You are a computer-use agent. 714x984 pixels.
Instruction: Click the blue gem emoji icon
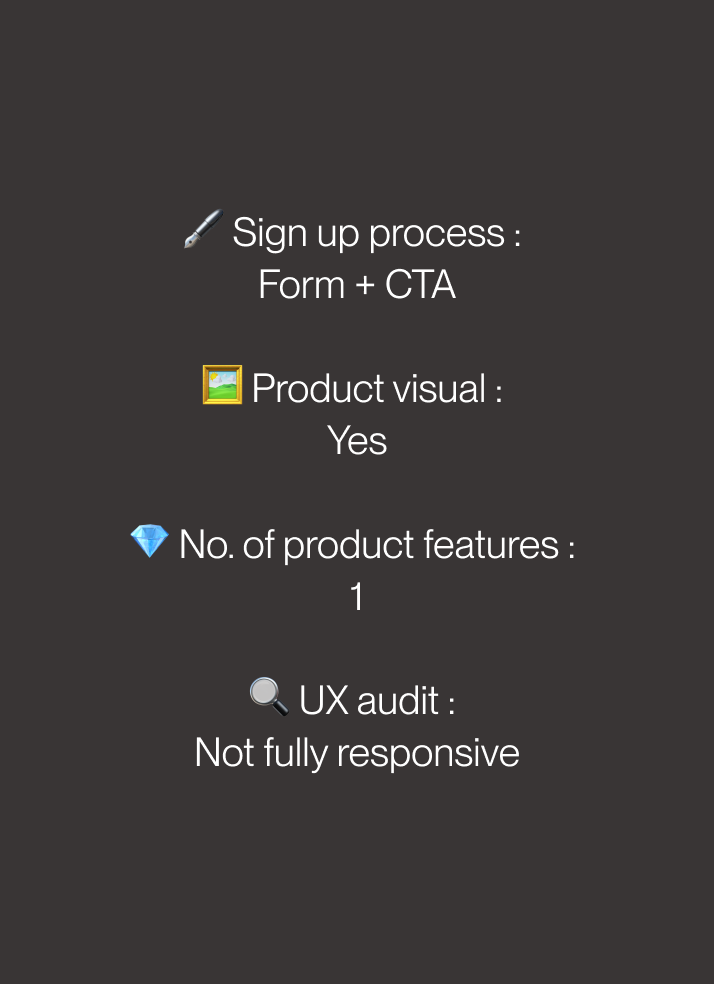pyautogui.click(x=149, y=540)
